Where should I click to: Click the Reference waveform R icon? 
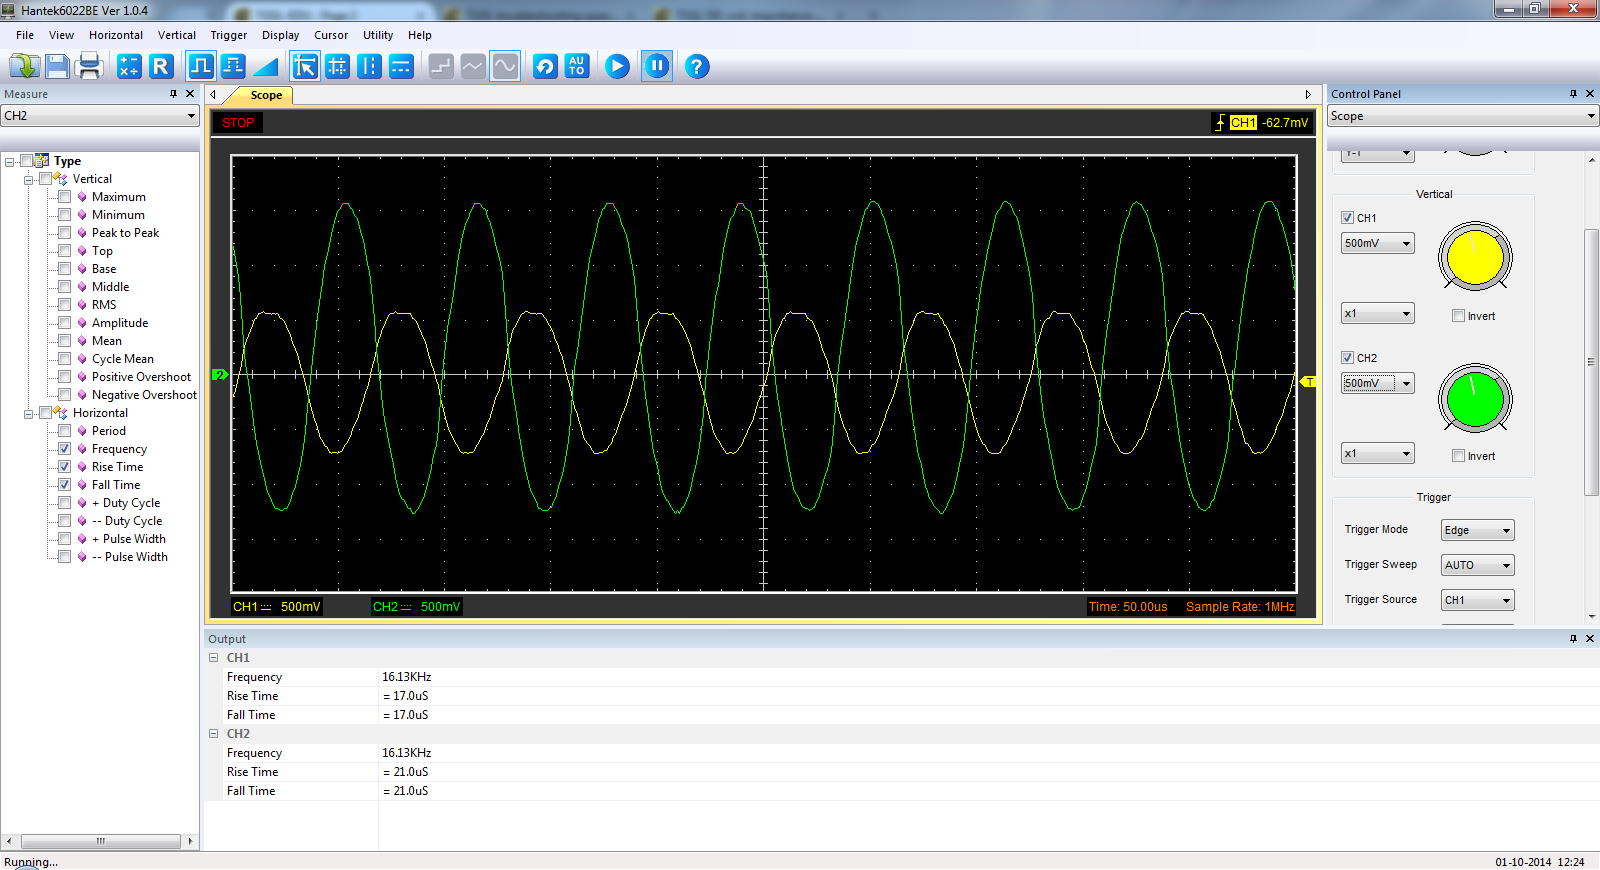(161, 67)
